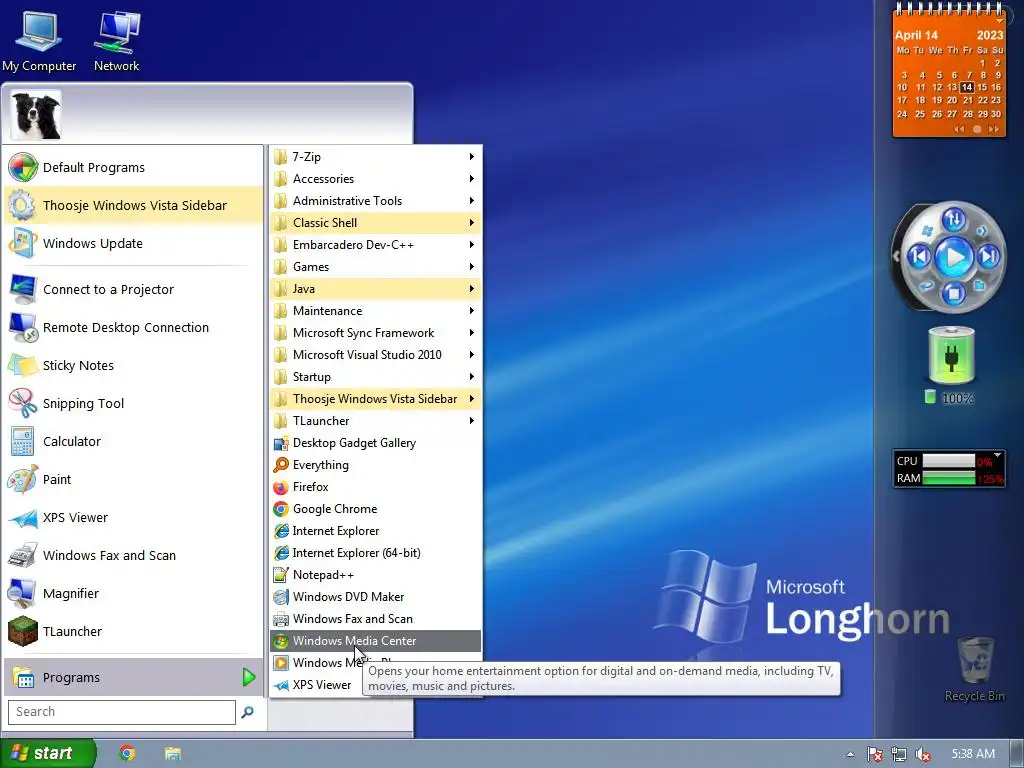Open Thoosje Windows Vista Sidebar folder in Programs
The image size is (1024, 768).
click(x=376, y=398)
